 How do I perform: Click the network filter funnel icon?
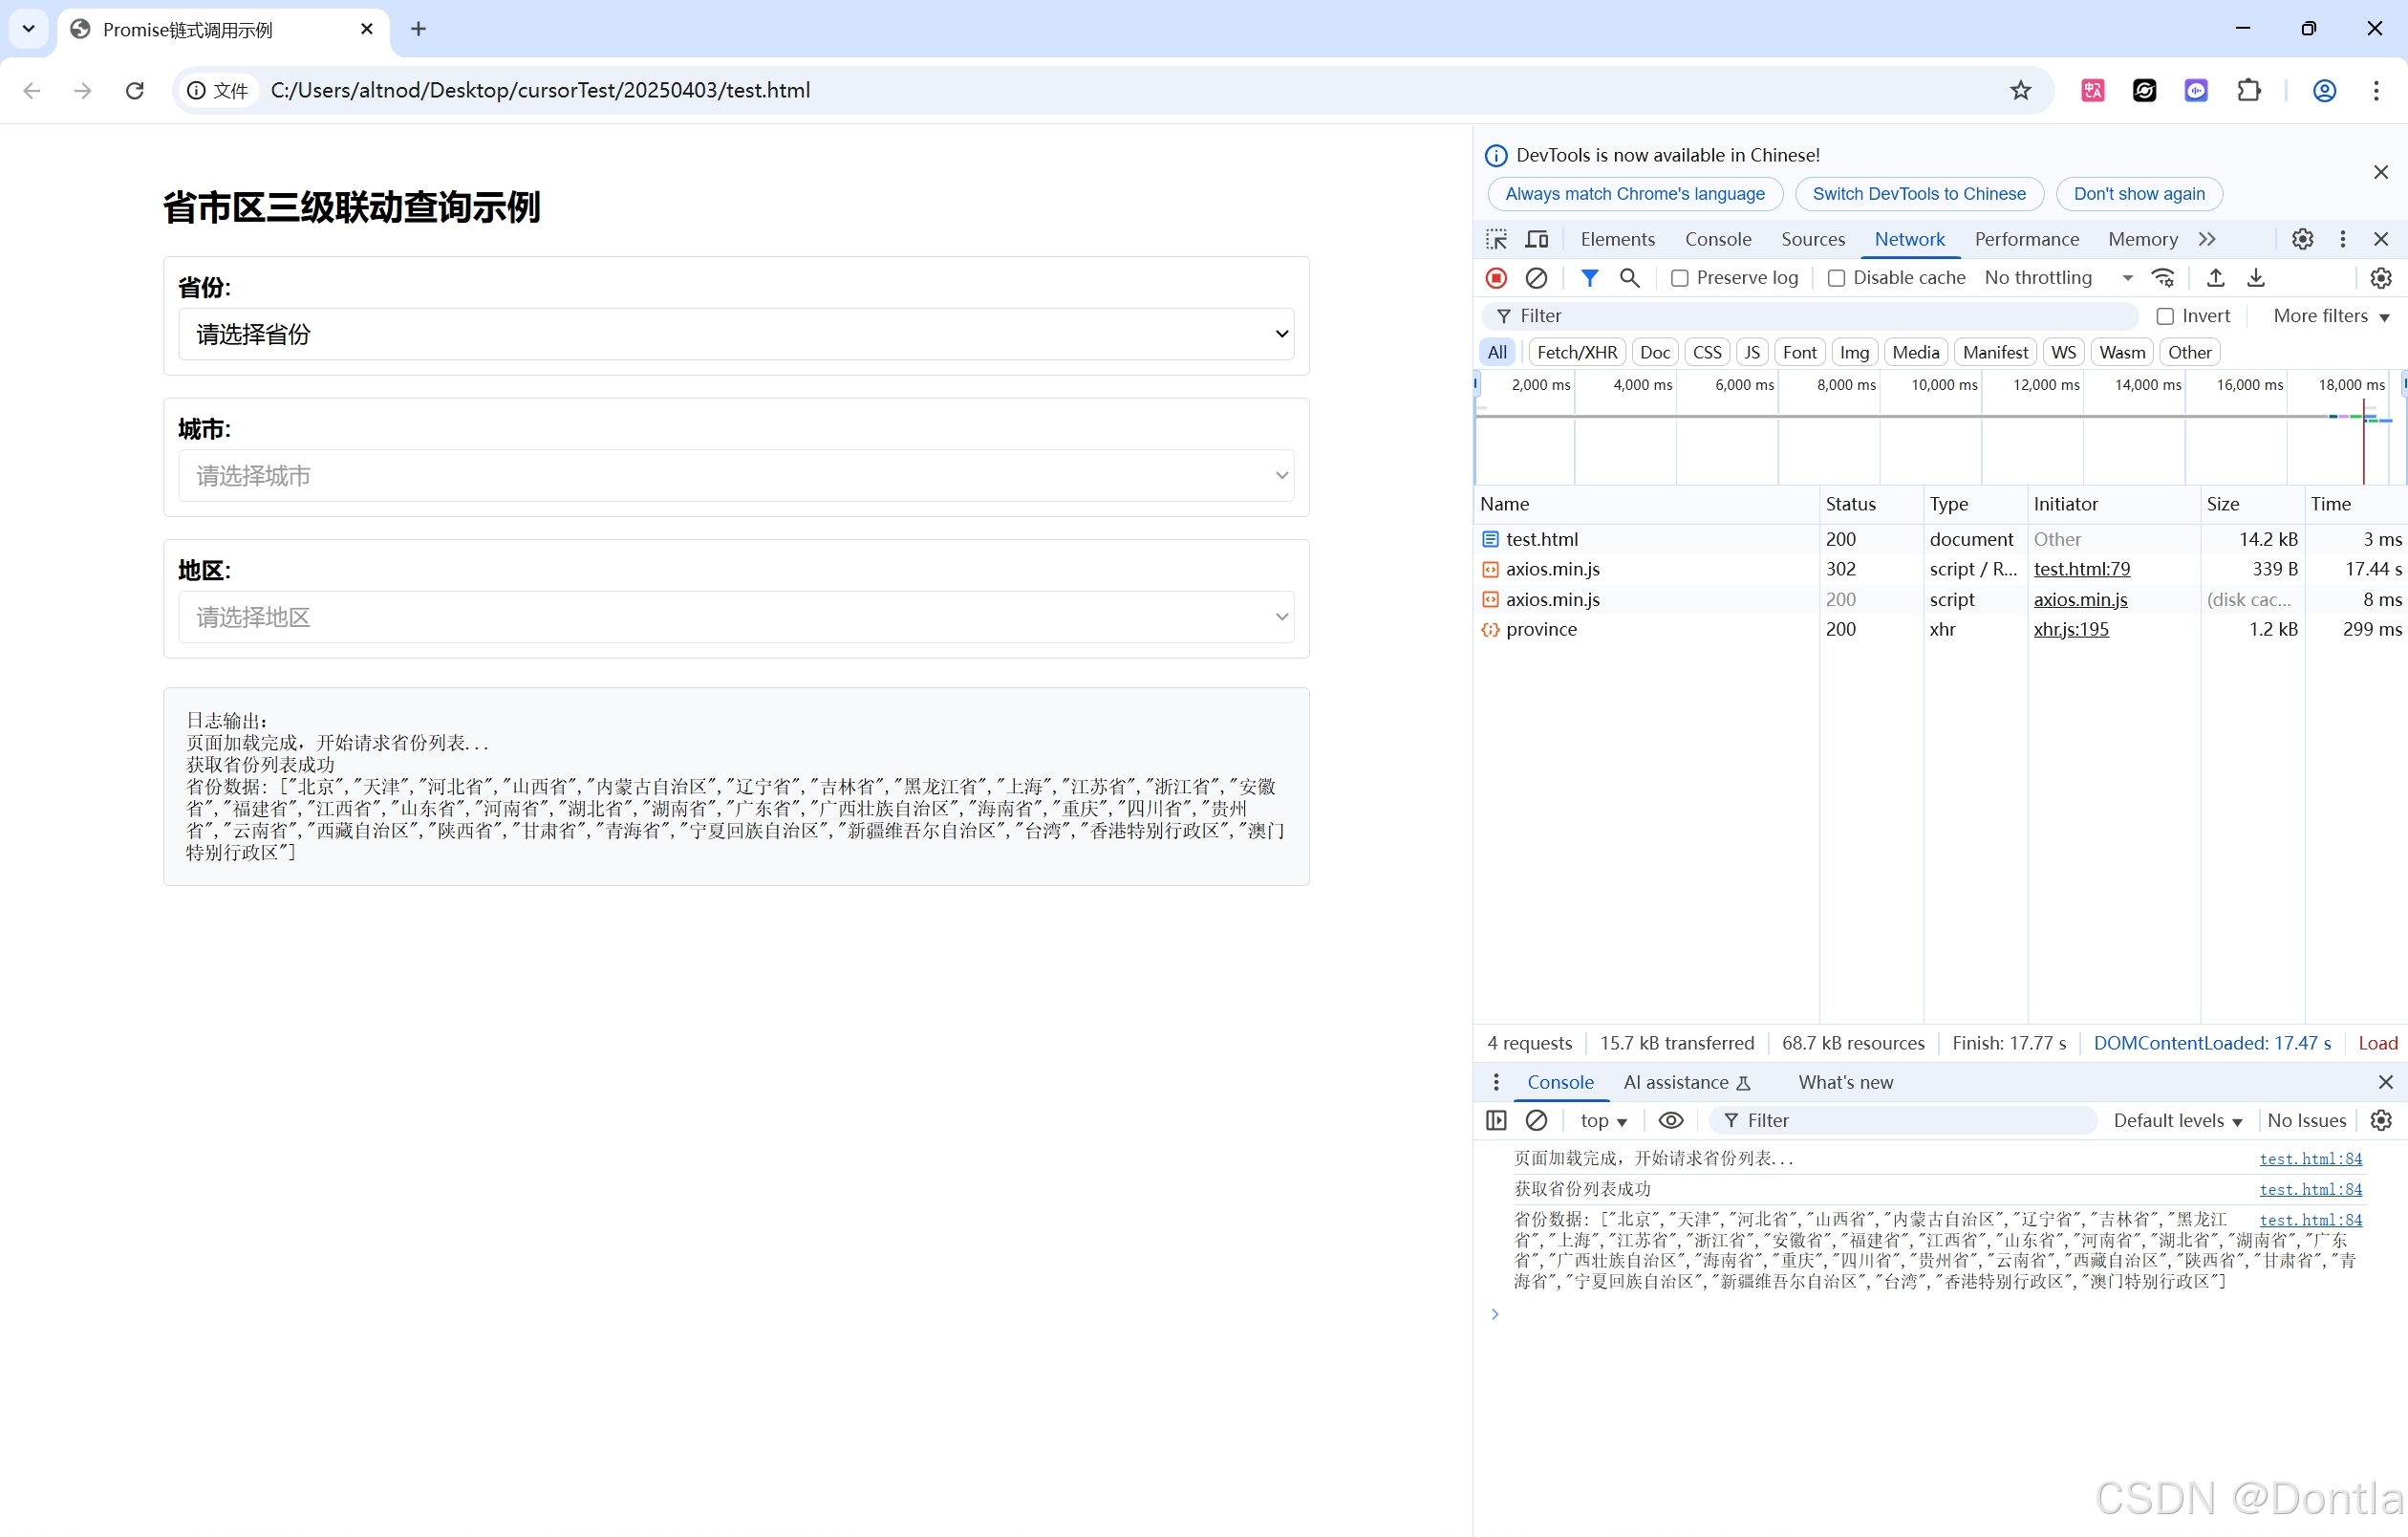tap(1589, 278)
